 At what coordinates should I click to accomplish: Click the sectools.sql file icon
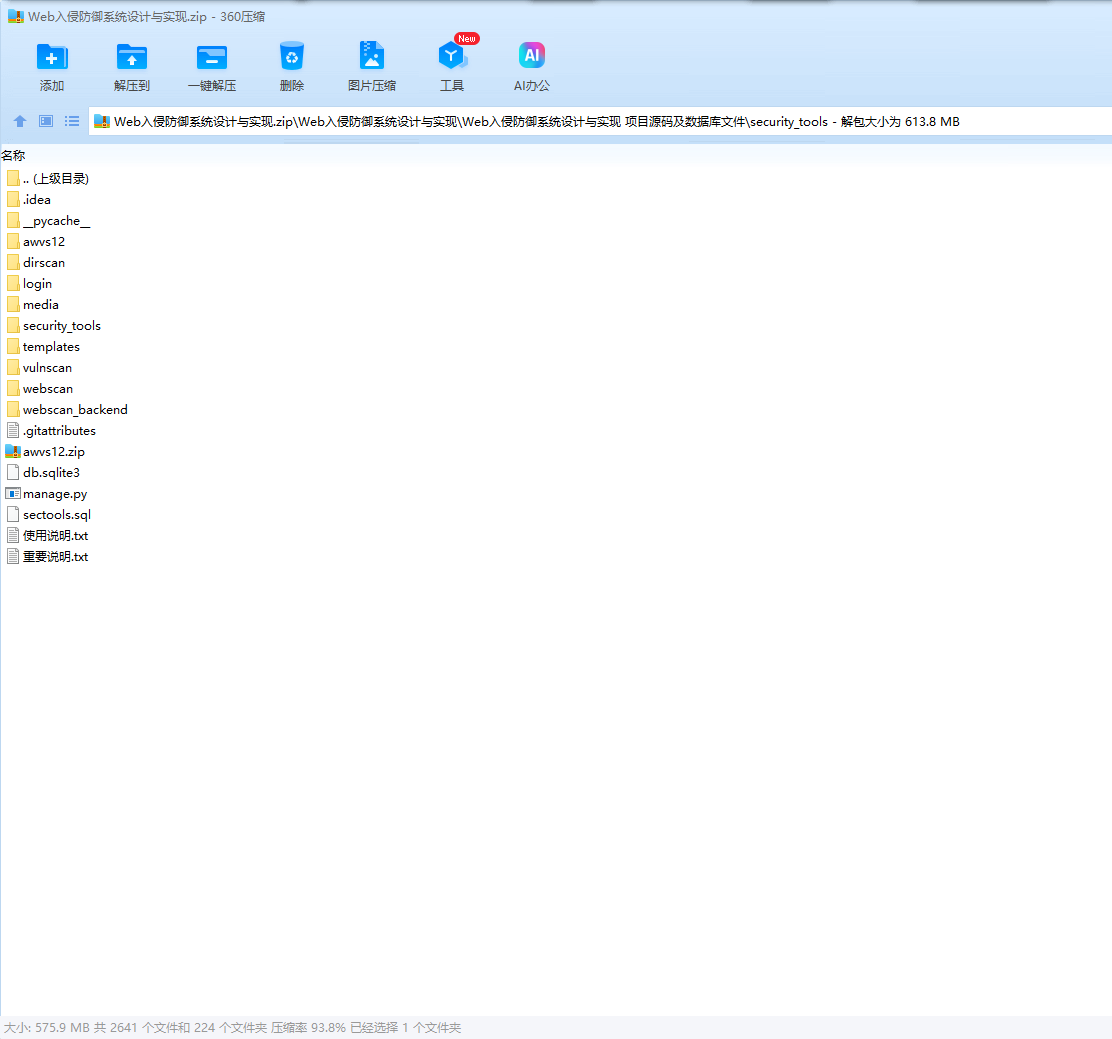click(13, 514)
